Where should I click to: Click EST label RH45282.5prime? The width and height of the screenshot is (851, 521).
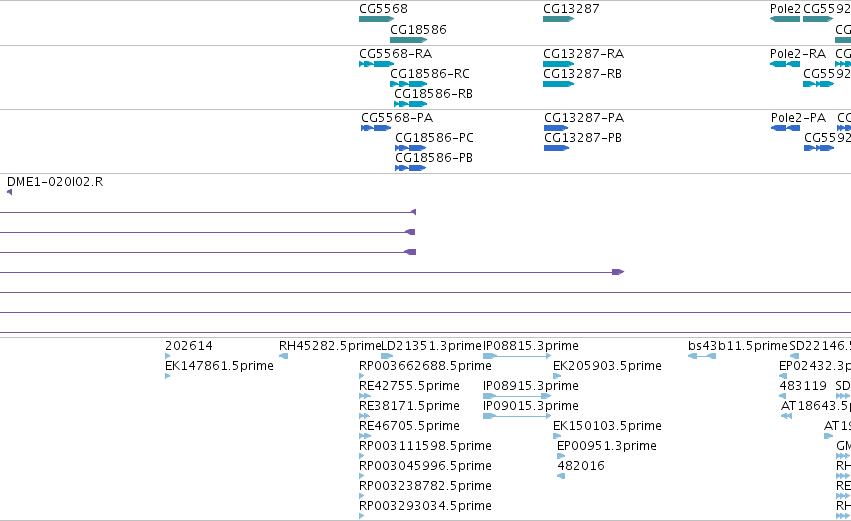[330, 346]
